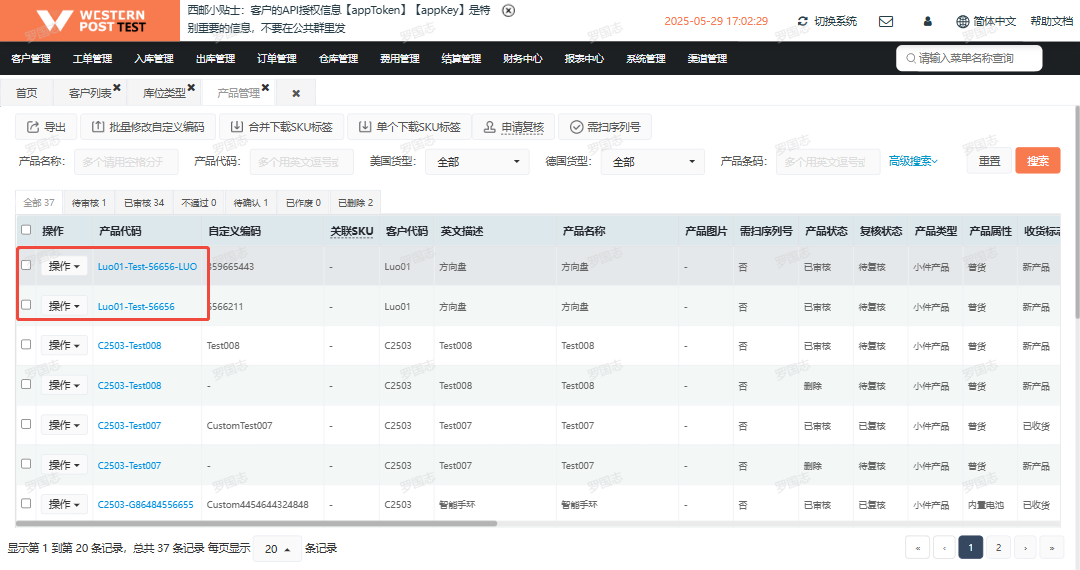Select the 已删除 2 status tab
The image size is (1080, 570).
(355, 202)
